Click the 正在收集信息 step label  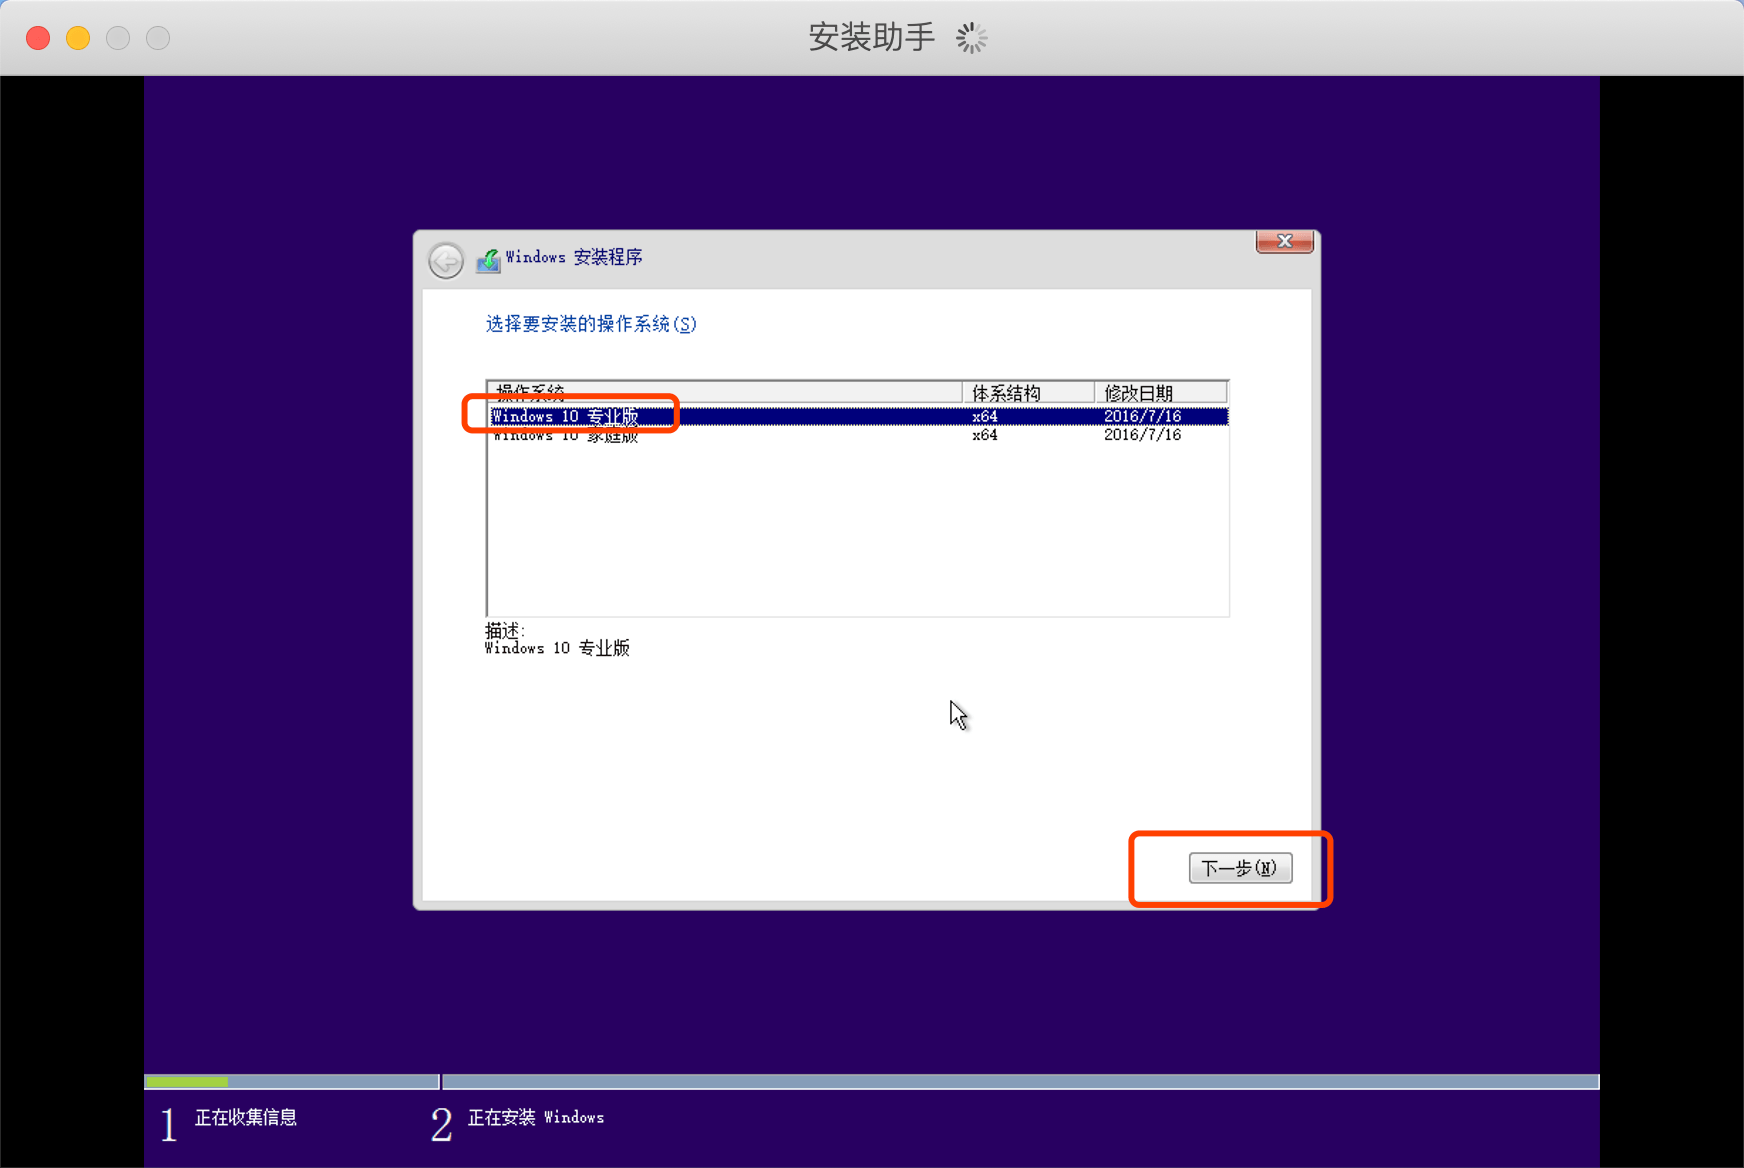point(245,1117)
